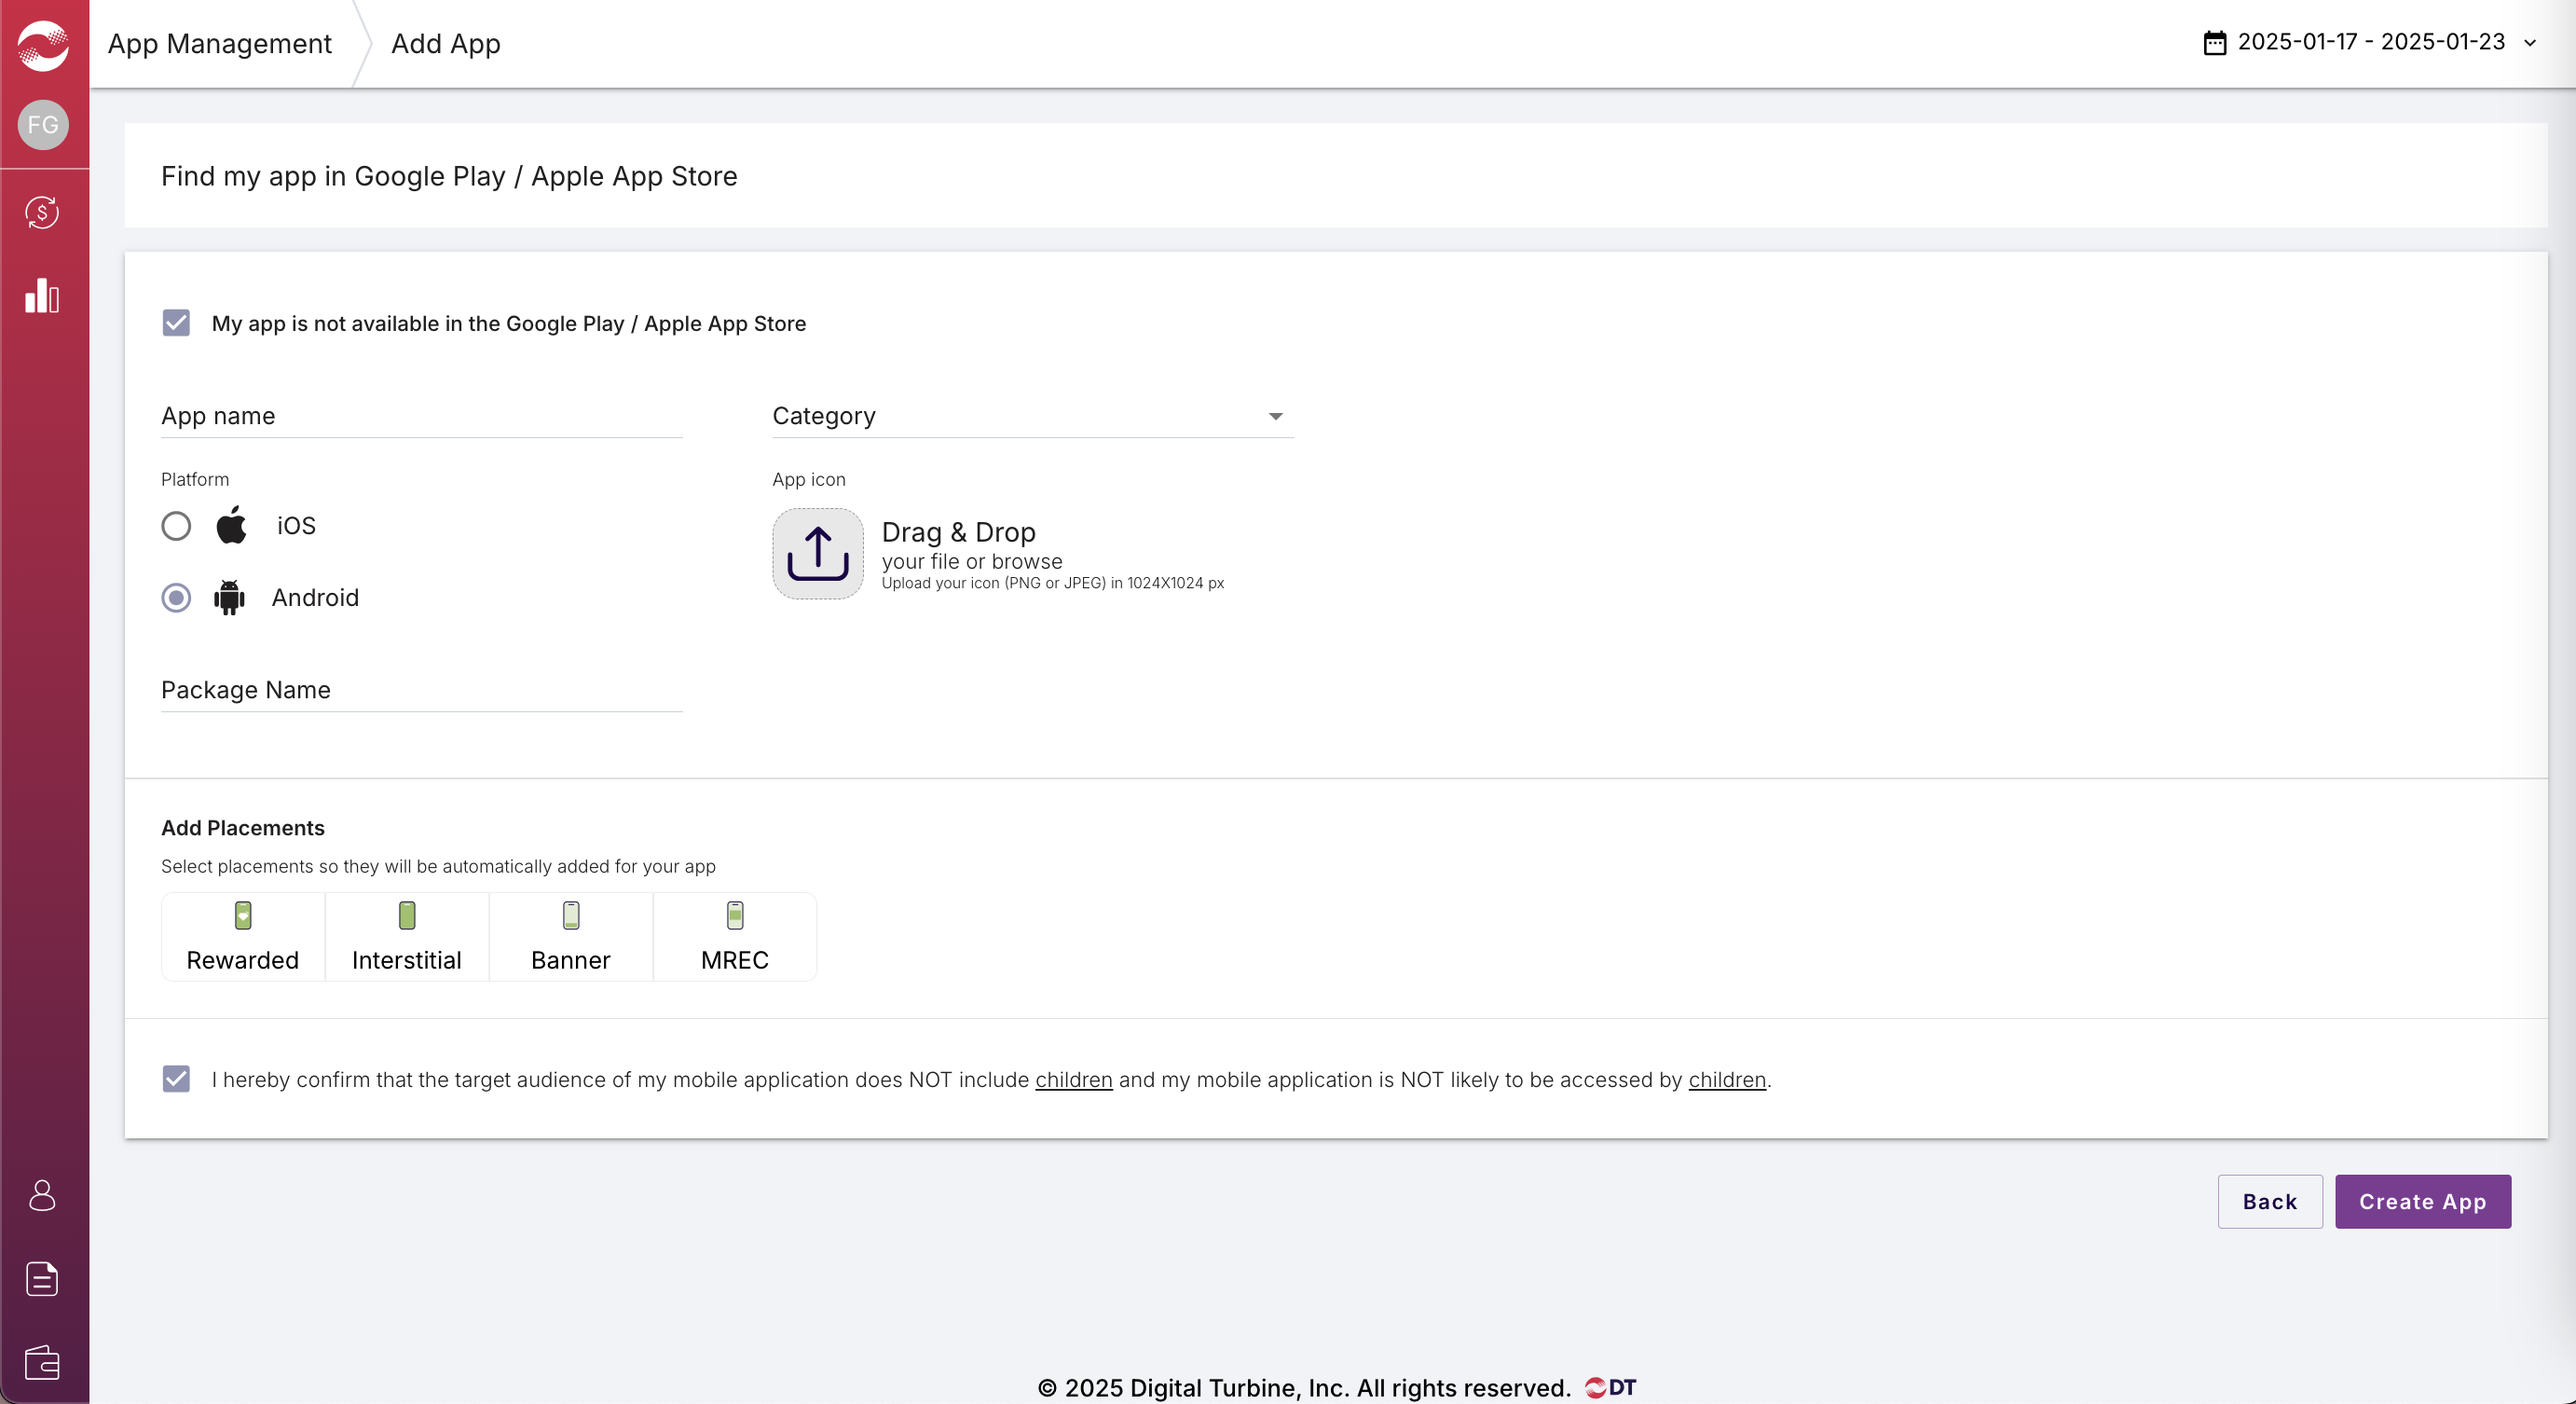Click the calendar icon beside date range
The image size is (2576, 1404).
click(2214, 43)
